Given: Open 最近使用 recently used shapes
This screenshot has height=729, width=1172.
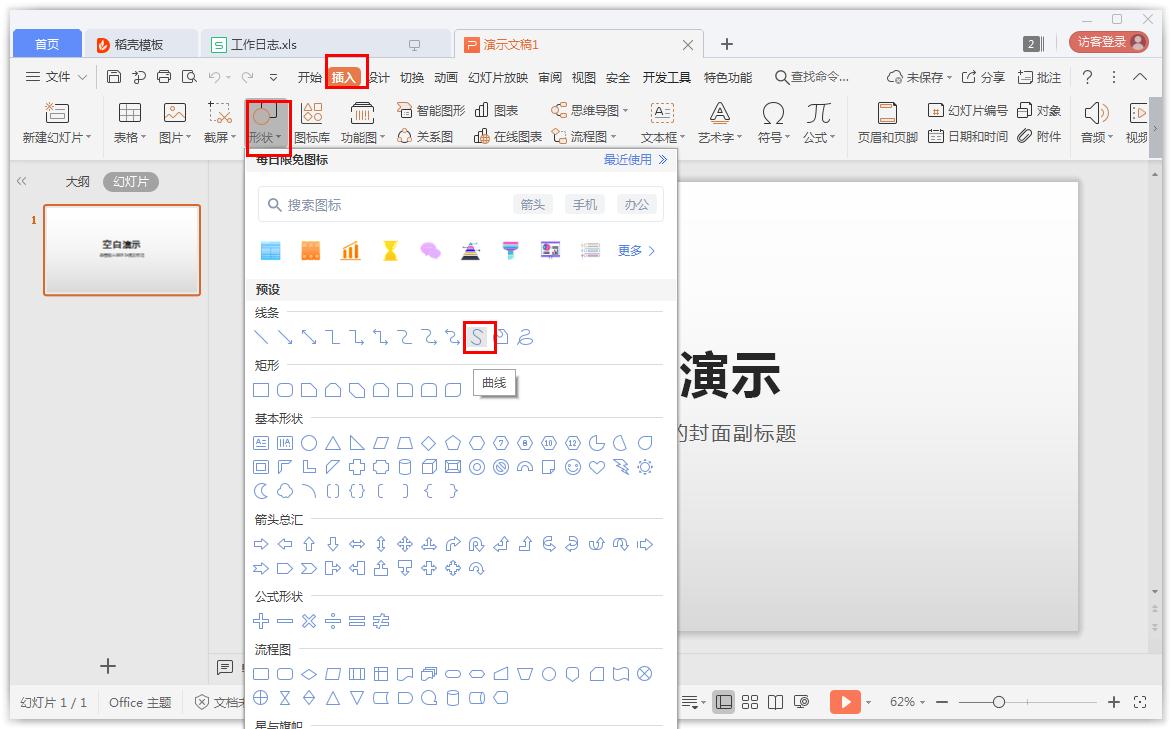Looking at the screenshot, I should tap(630, 158).
